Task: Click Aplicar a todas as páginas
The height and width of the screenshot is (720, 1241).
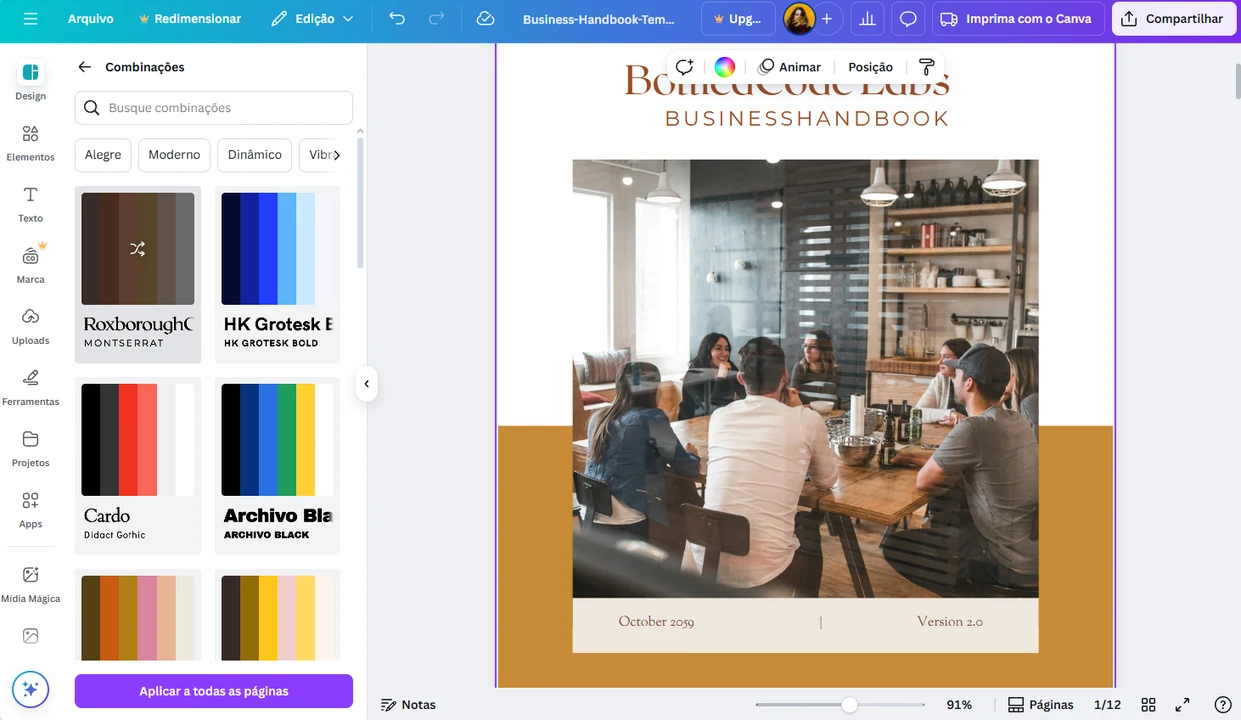Action: 214,691
